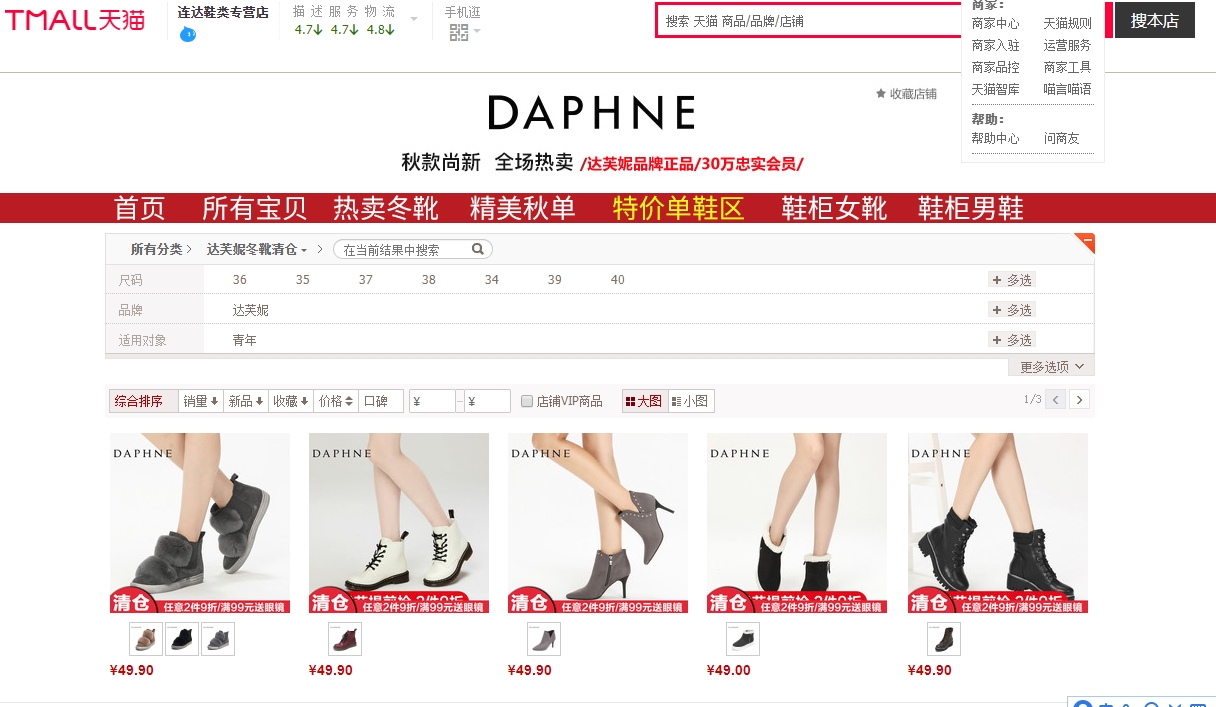Viewport: 1216px width, 707px height.
Task: Open the white lace-up boots product image
Action: [399, 523]
